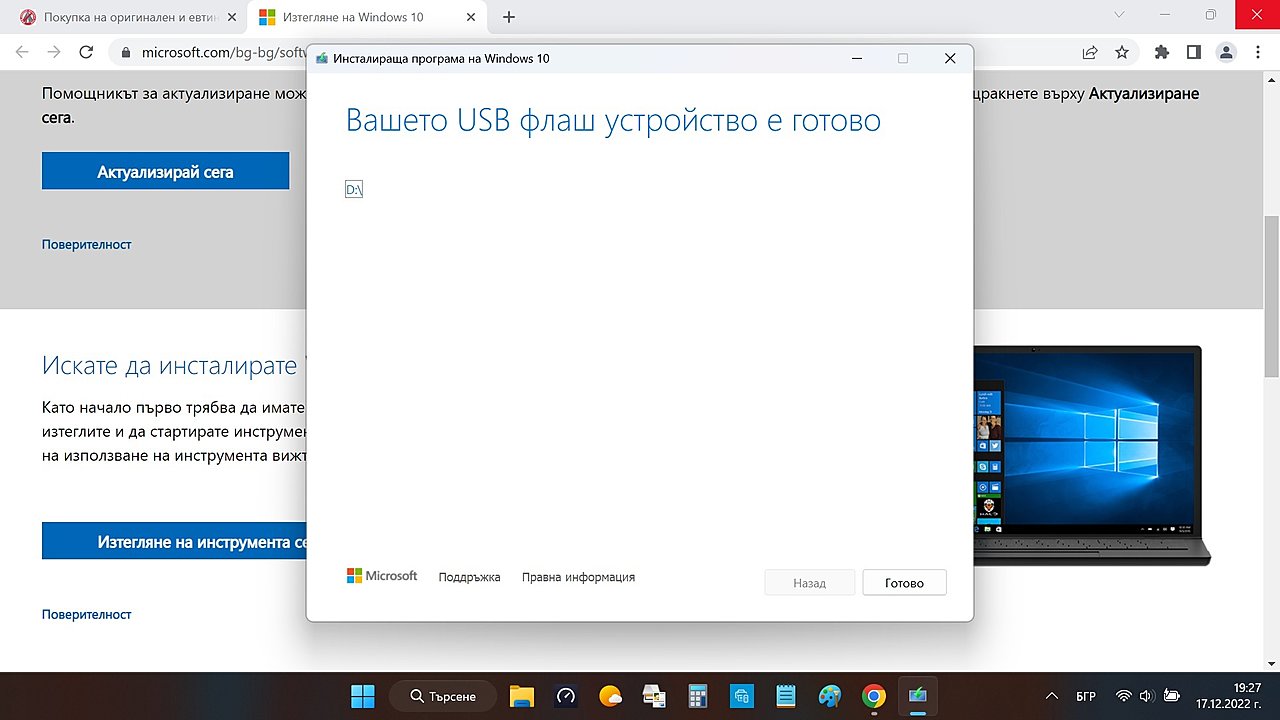This screenshot has height=720, width=1280.
Task: Reload the page with the refresh icon
Action: (86, 52)
